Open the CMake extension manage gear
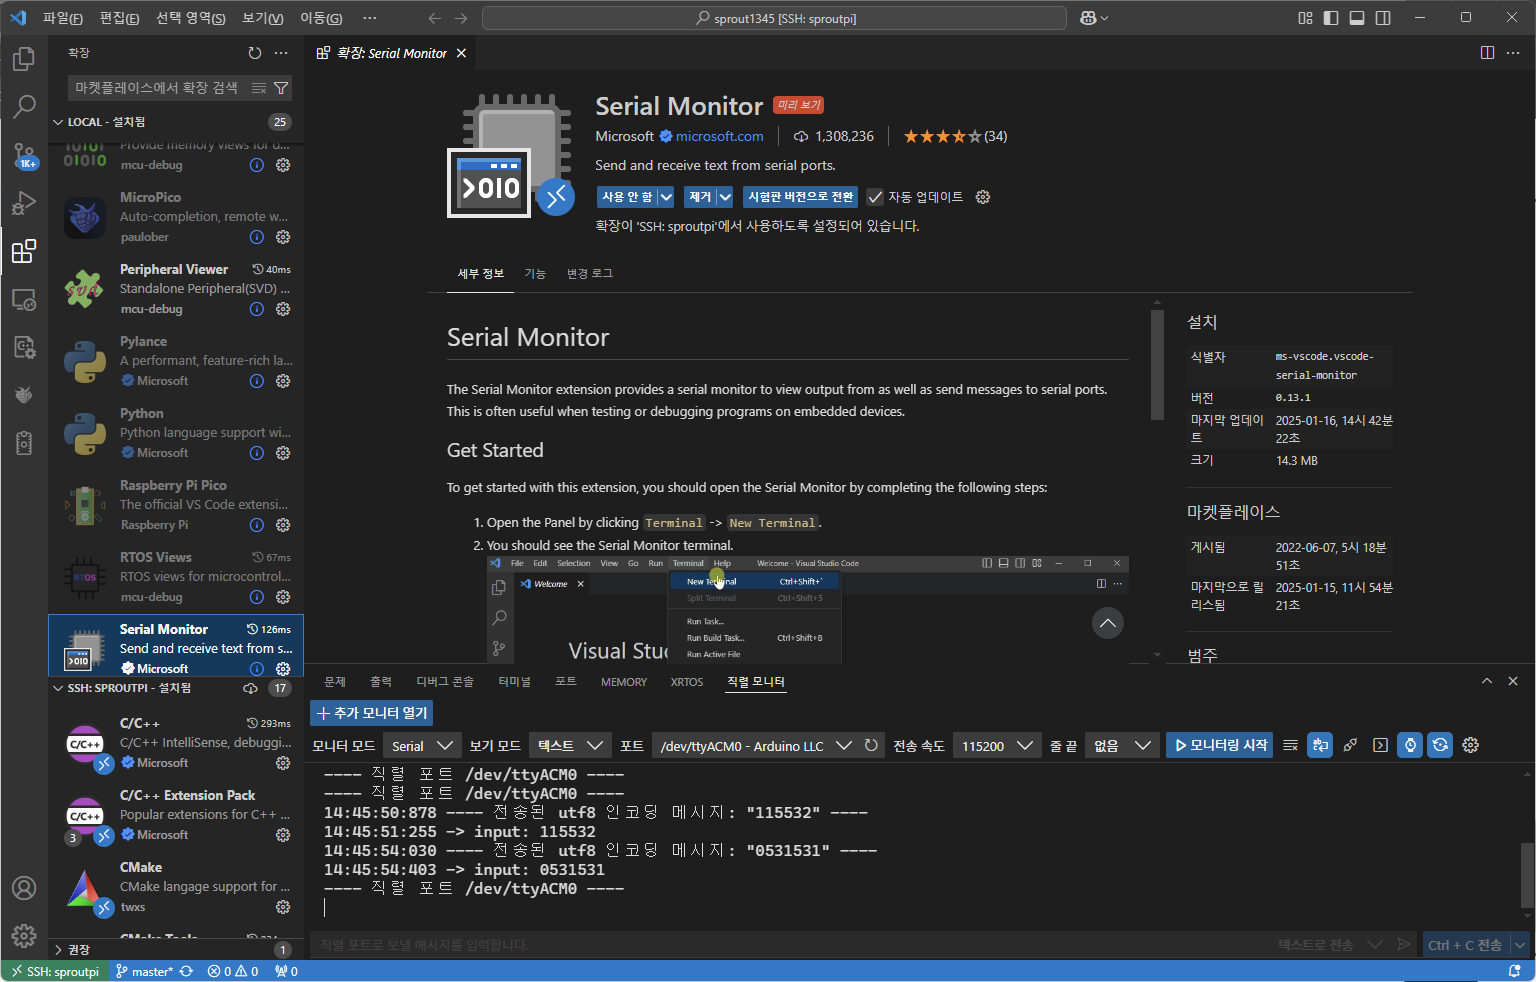 (x=283, y=907)
